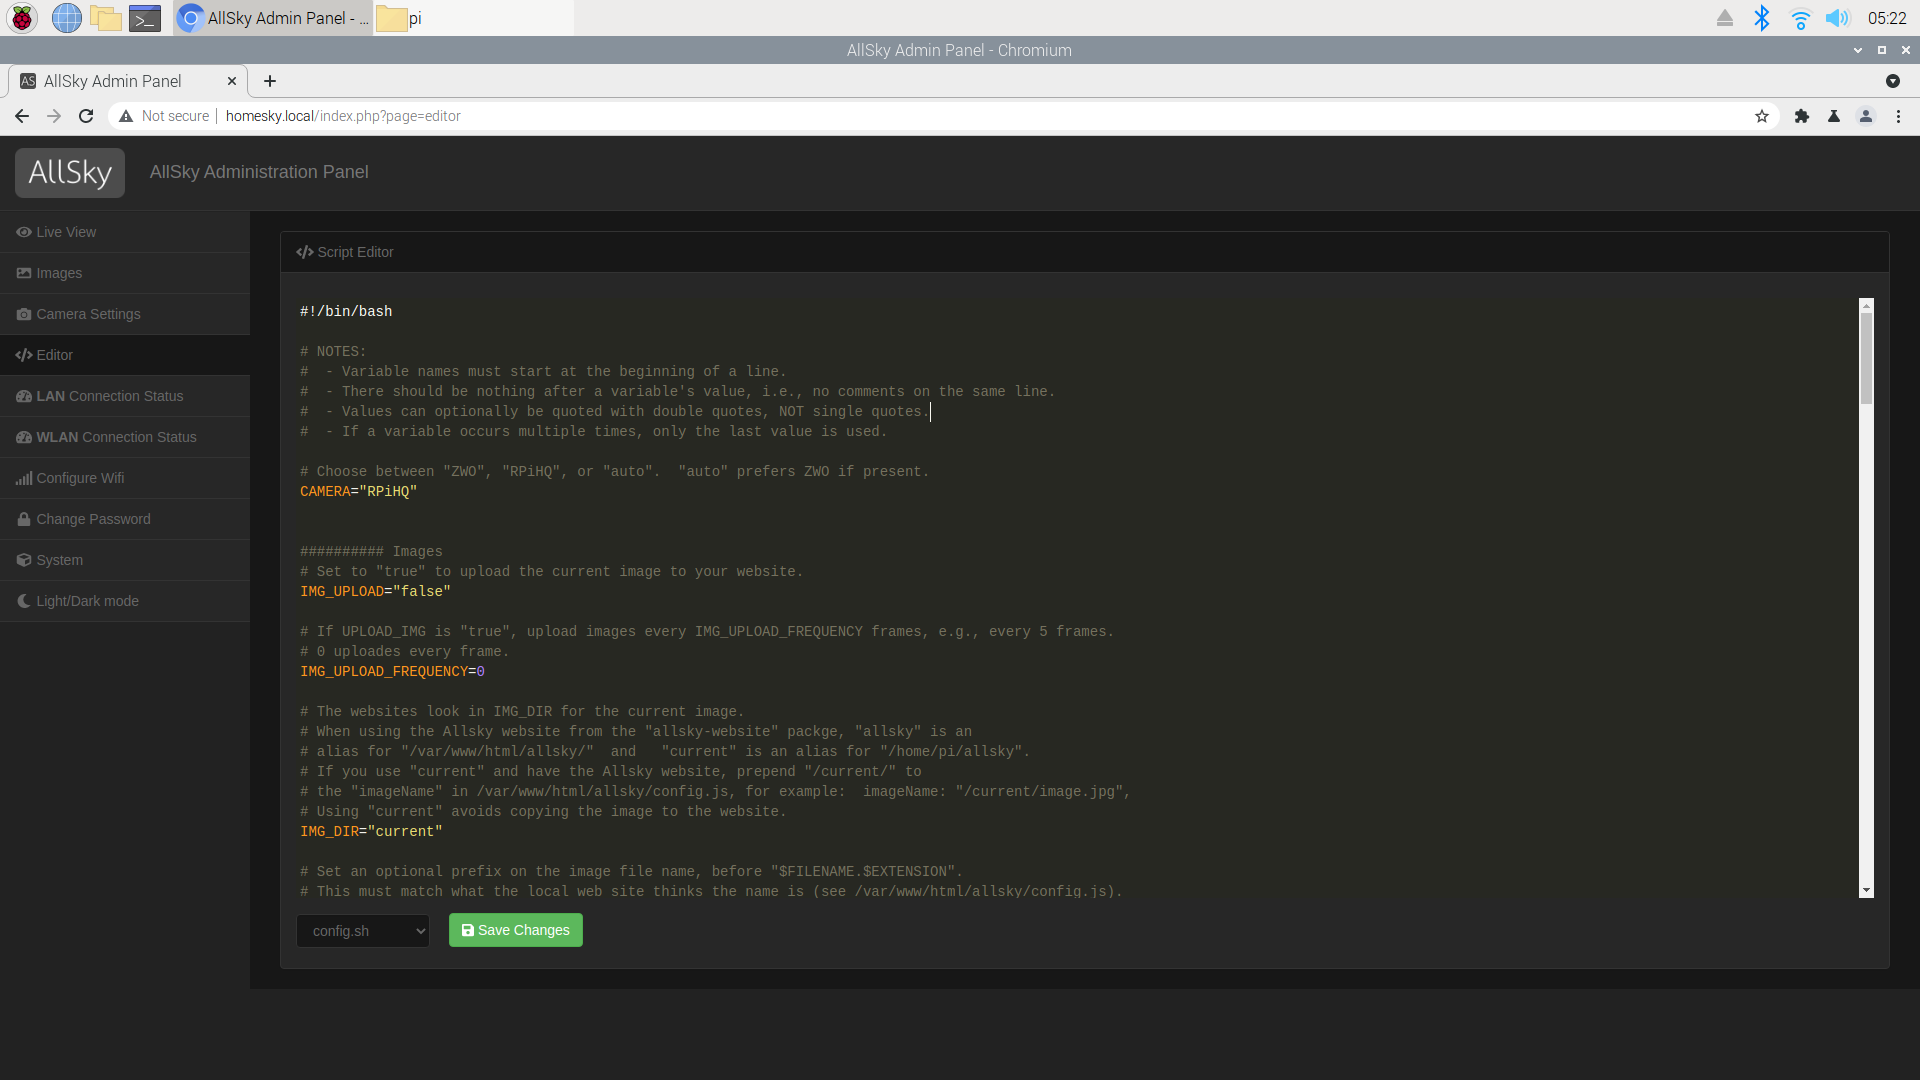Viewport: 1920px width, 1080px height.
Task: Click the volume speaker tray icon
Action: [x=1837, y=18]
